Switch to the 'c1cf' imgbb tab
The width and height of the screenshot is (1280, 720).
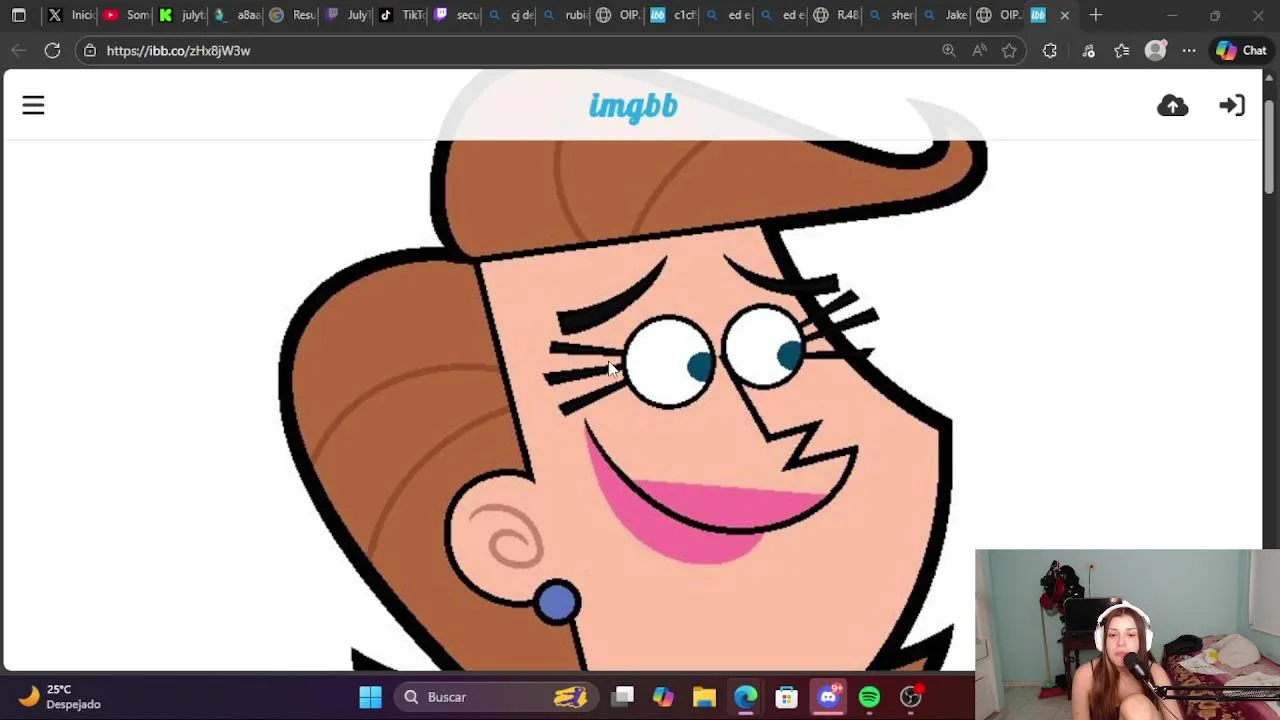(x=675, y=15)
